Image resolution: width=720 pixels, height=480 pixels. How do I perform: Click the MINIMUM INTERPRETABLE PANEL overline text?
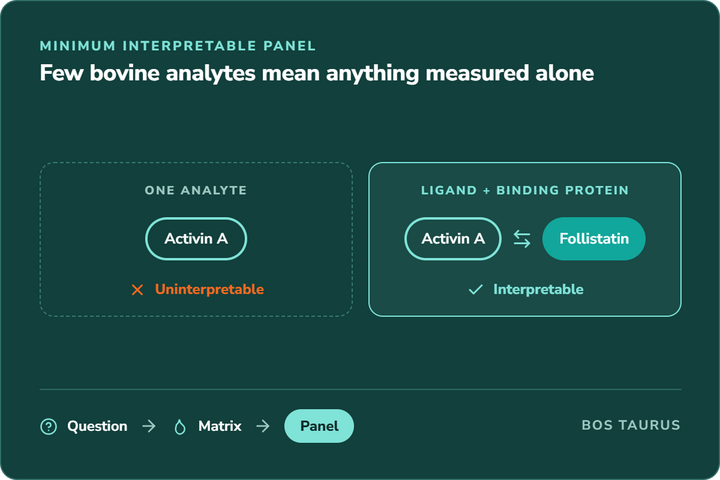coord(178,46)
